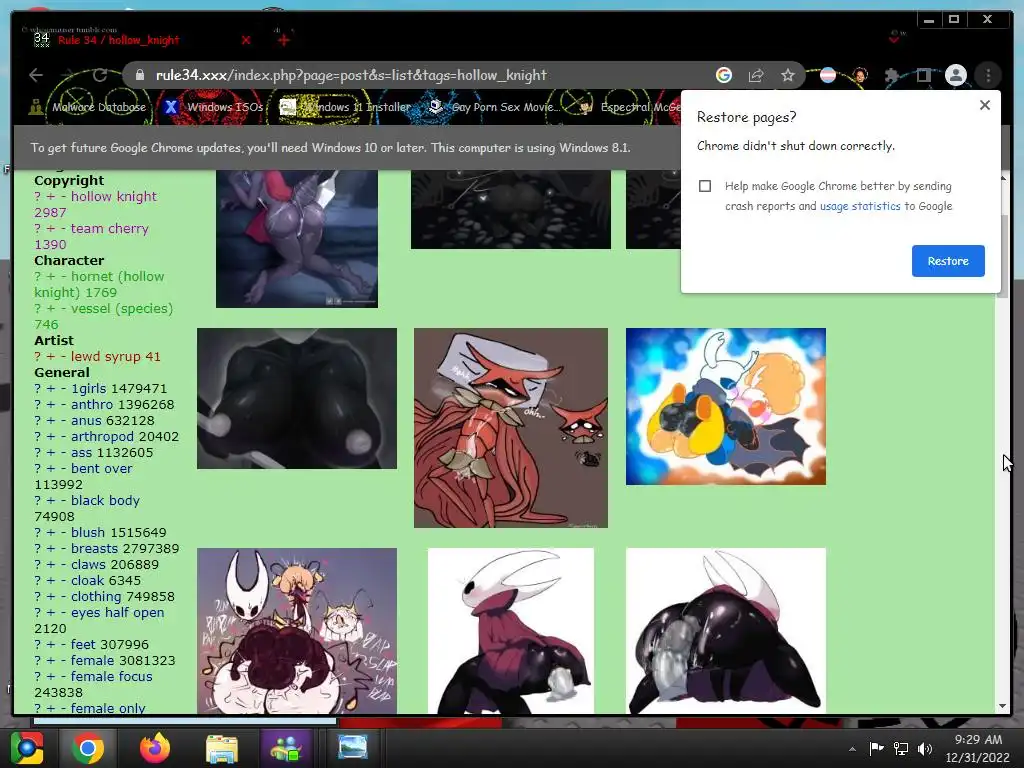View site info via the lock icon
The width and height of the screenshot is (1024, 768).
139,75
